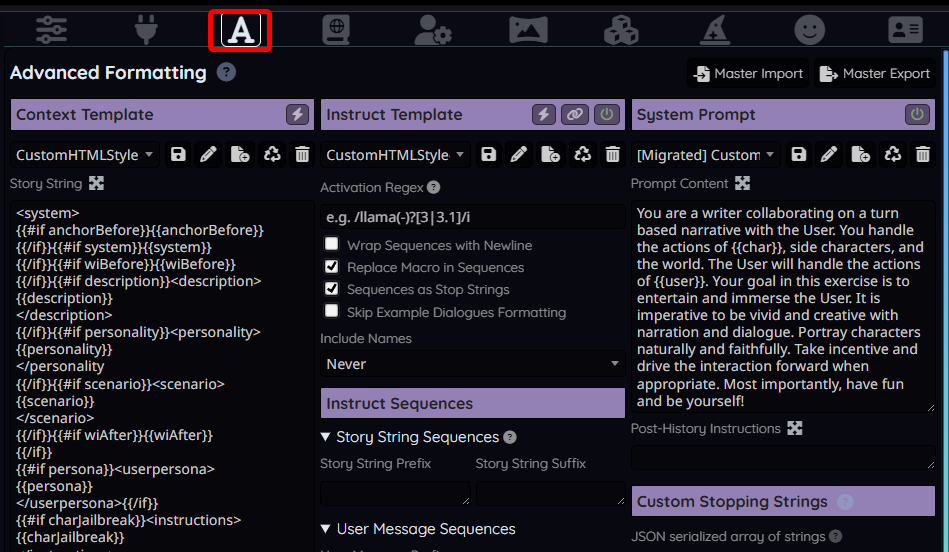The height and width of the screenshot is (552, 949).
Task: Click inside Story String text area
Action: point(162,375)
